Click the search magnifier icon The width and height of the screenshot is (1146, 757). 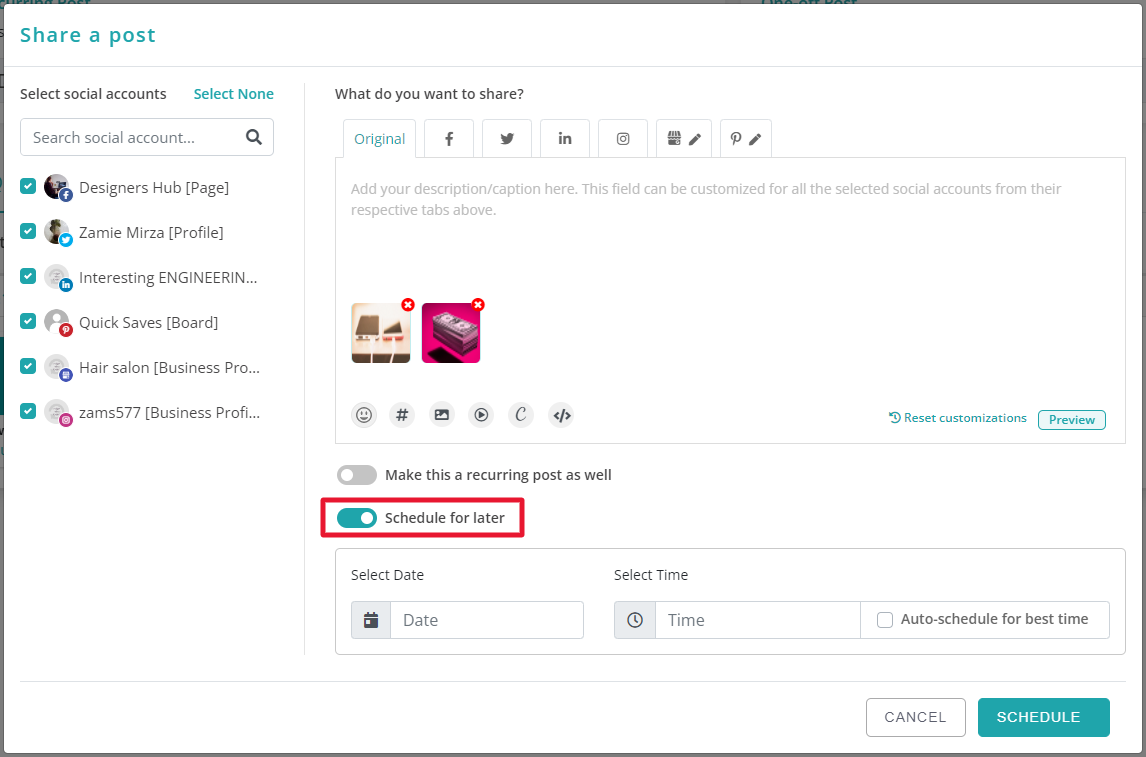[254, 137]
